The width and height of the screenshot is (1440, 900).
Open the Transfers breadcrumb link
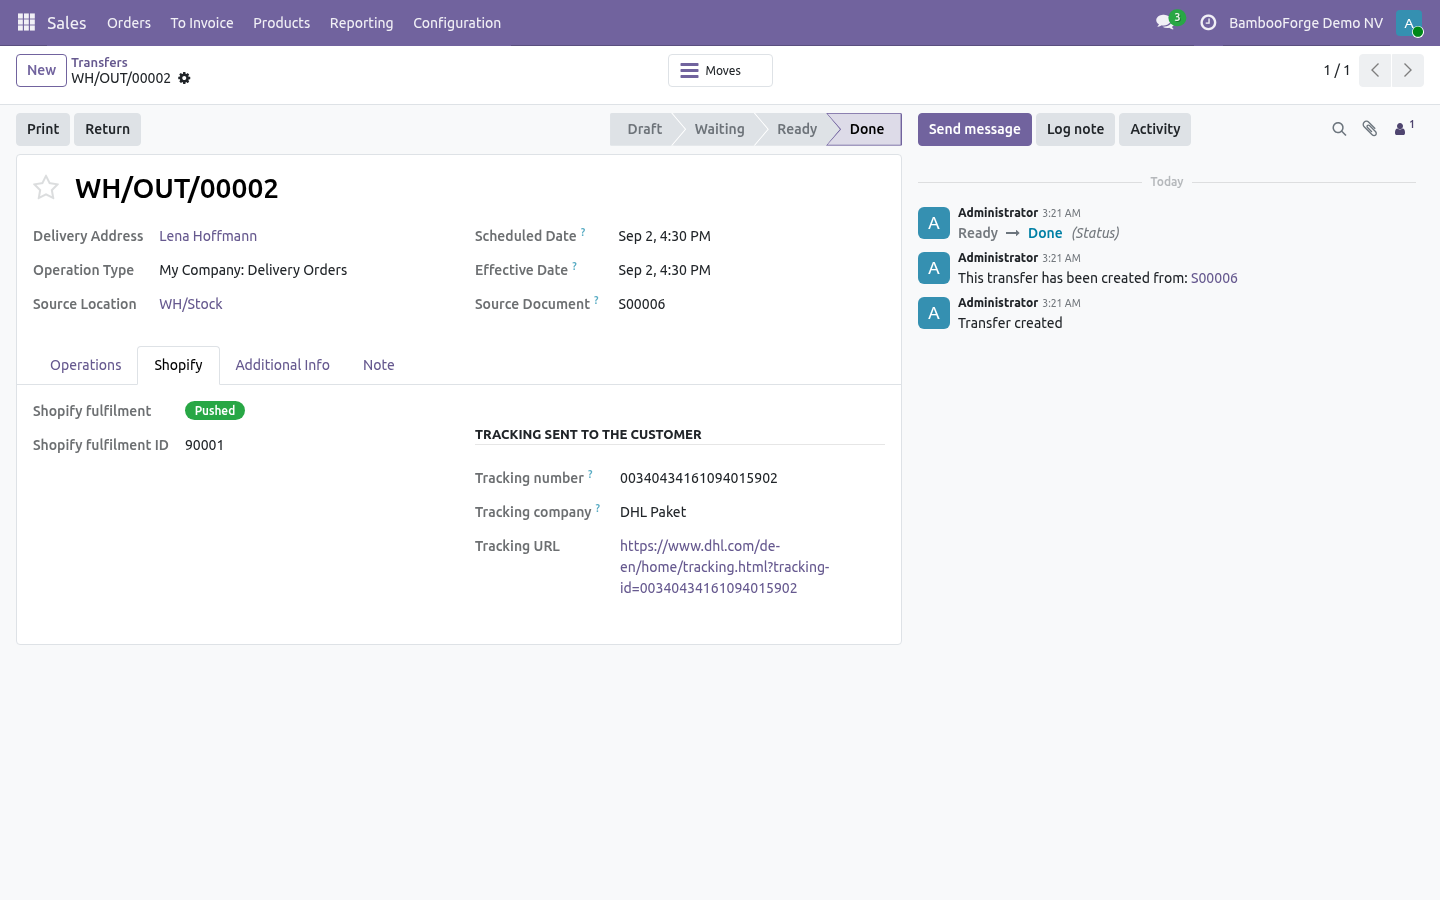tap(99, 62)
